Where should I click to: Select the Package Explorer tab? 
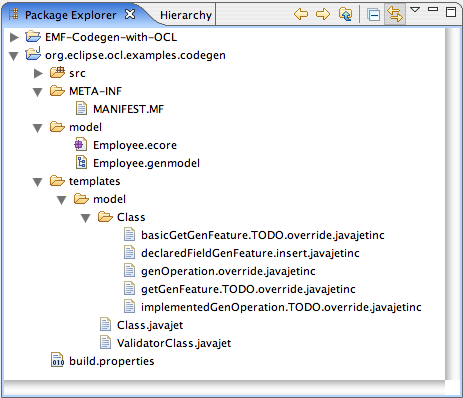tap(71, 15)
